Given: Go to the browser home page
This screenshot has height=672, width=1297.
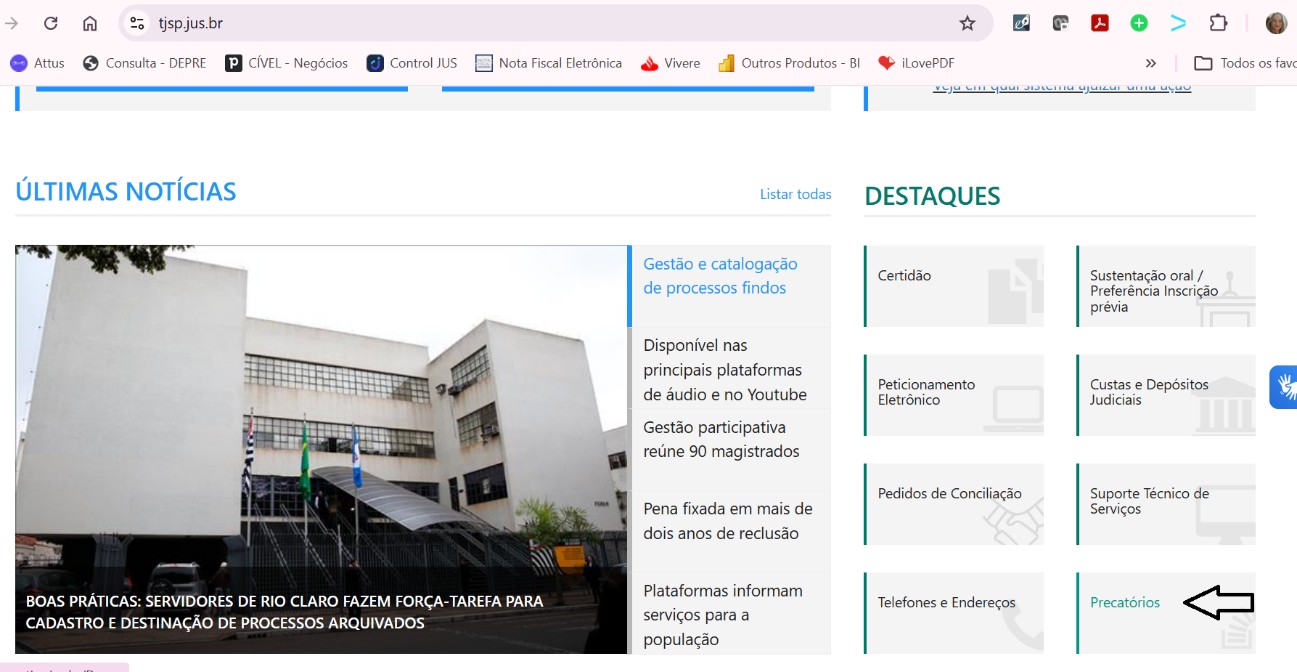Looking at the screenshot, I should [90, 23].
